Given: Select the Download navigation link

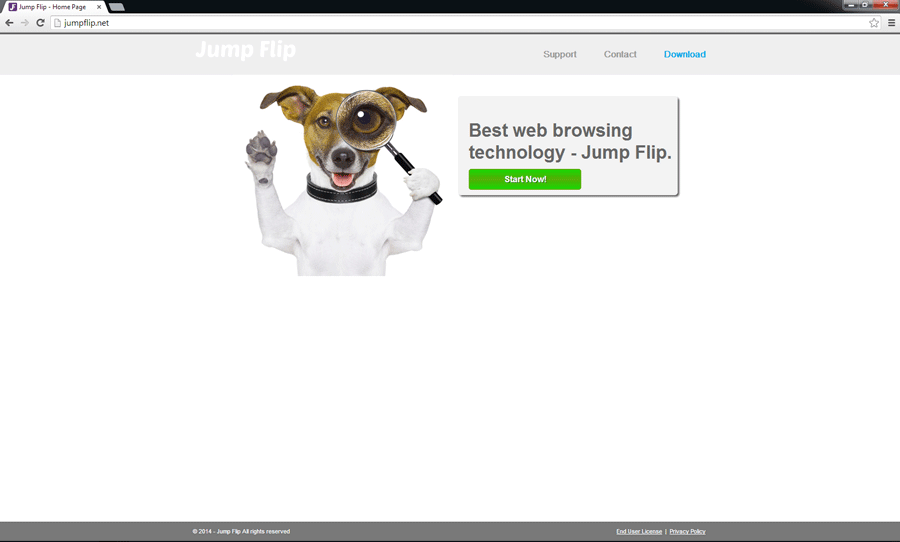Looking at the screenshot, I should [685, 55].
